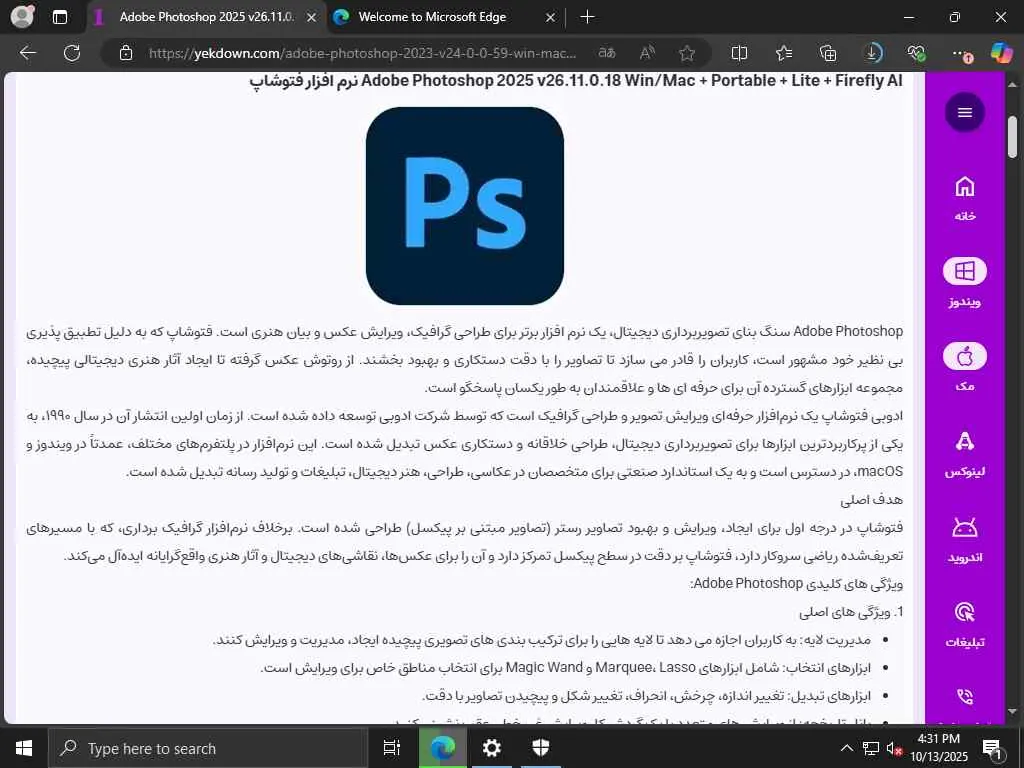Add page to favorites star icon

click(x=686, y=53)
